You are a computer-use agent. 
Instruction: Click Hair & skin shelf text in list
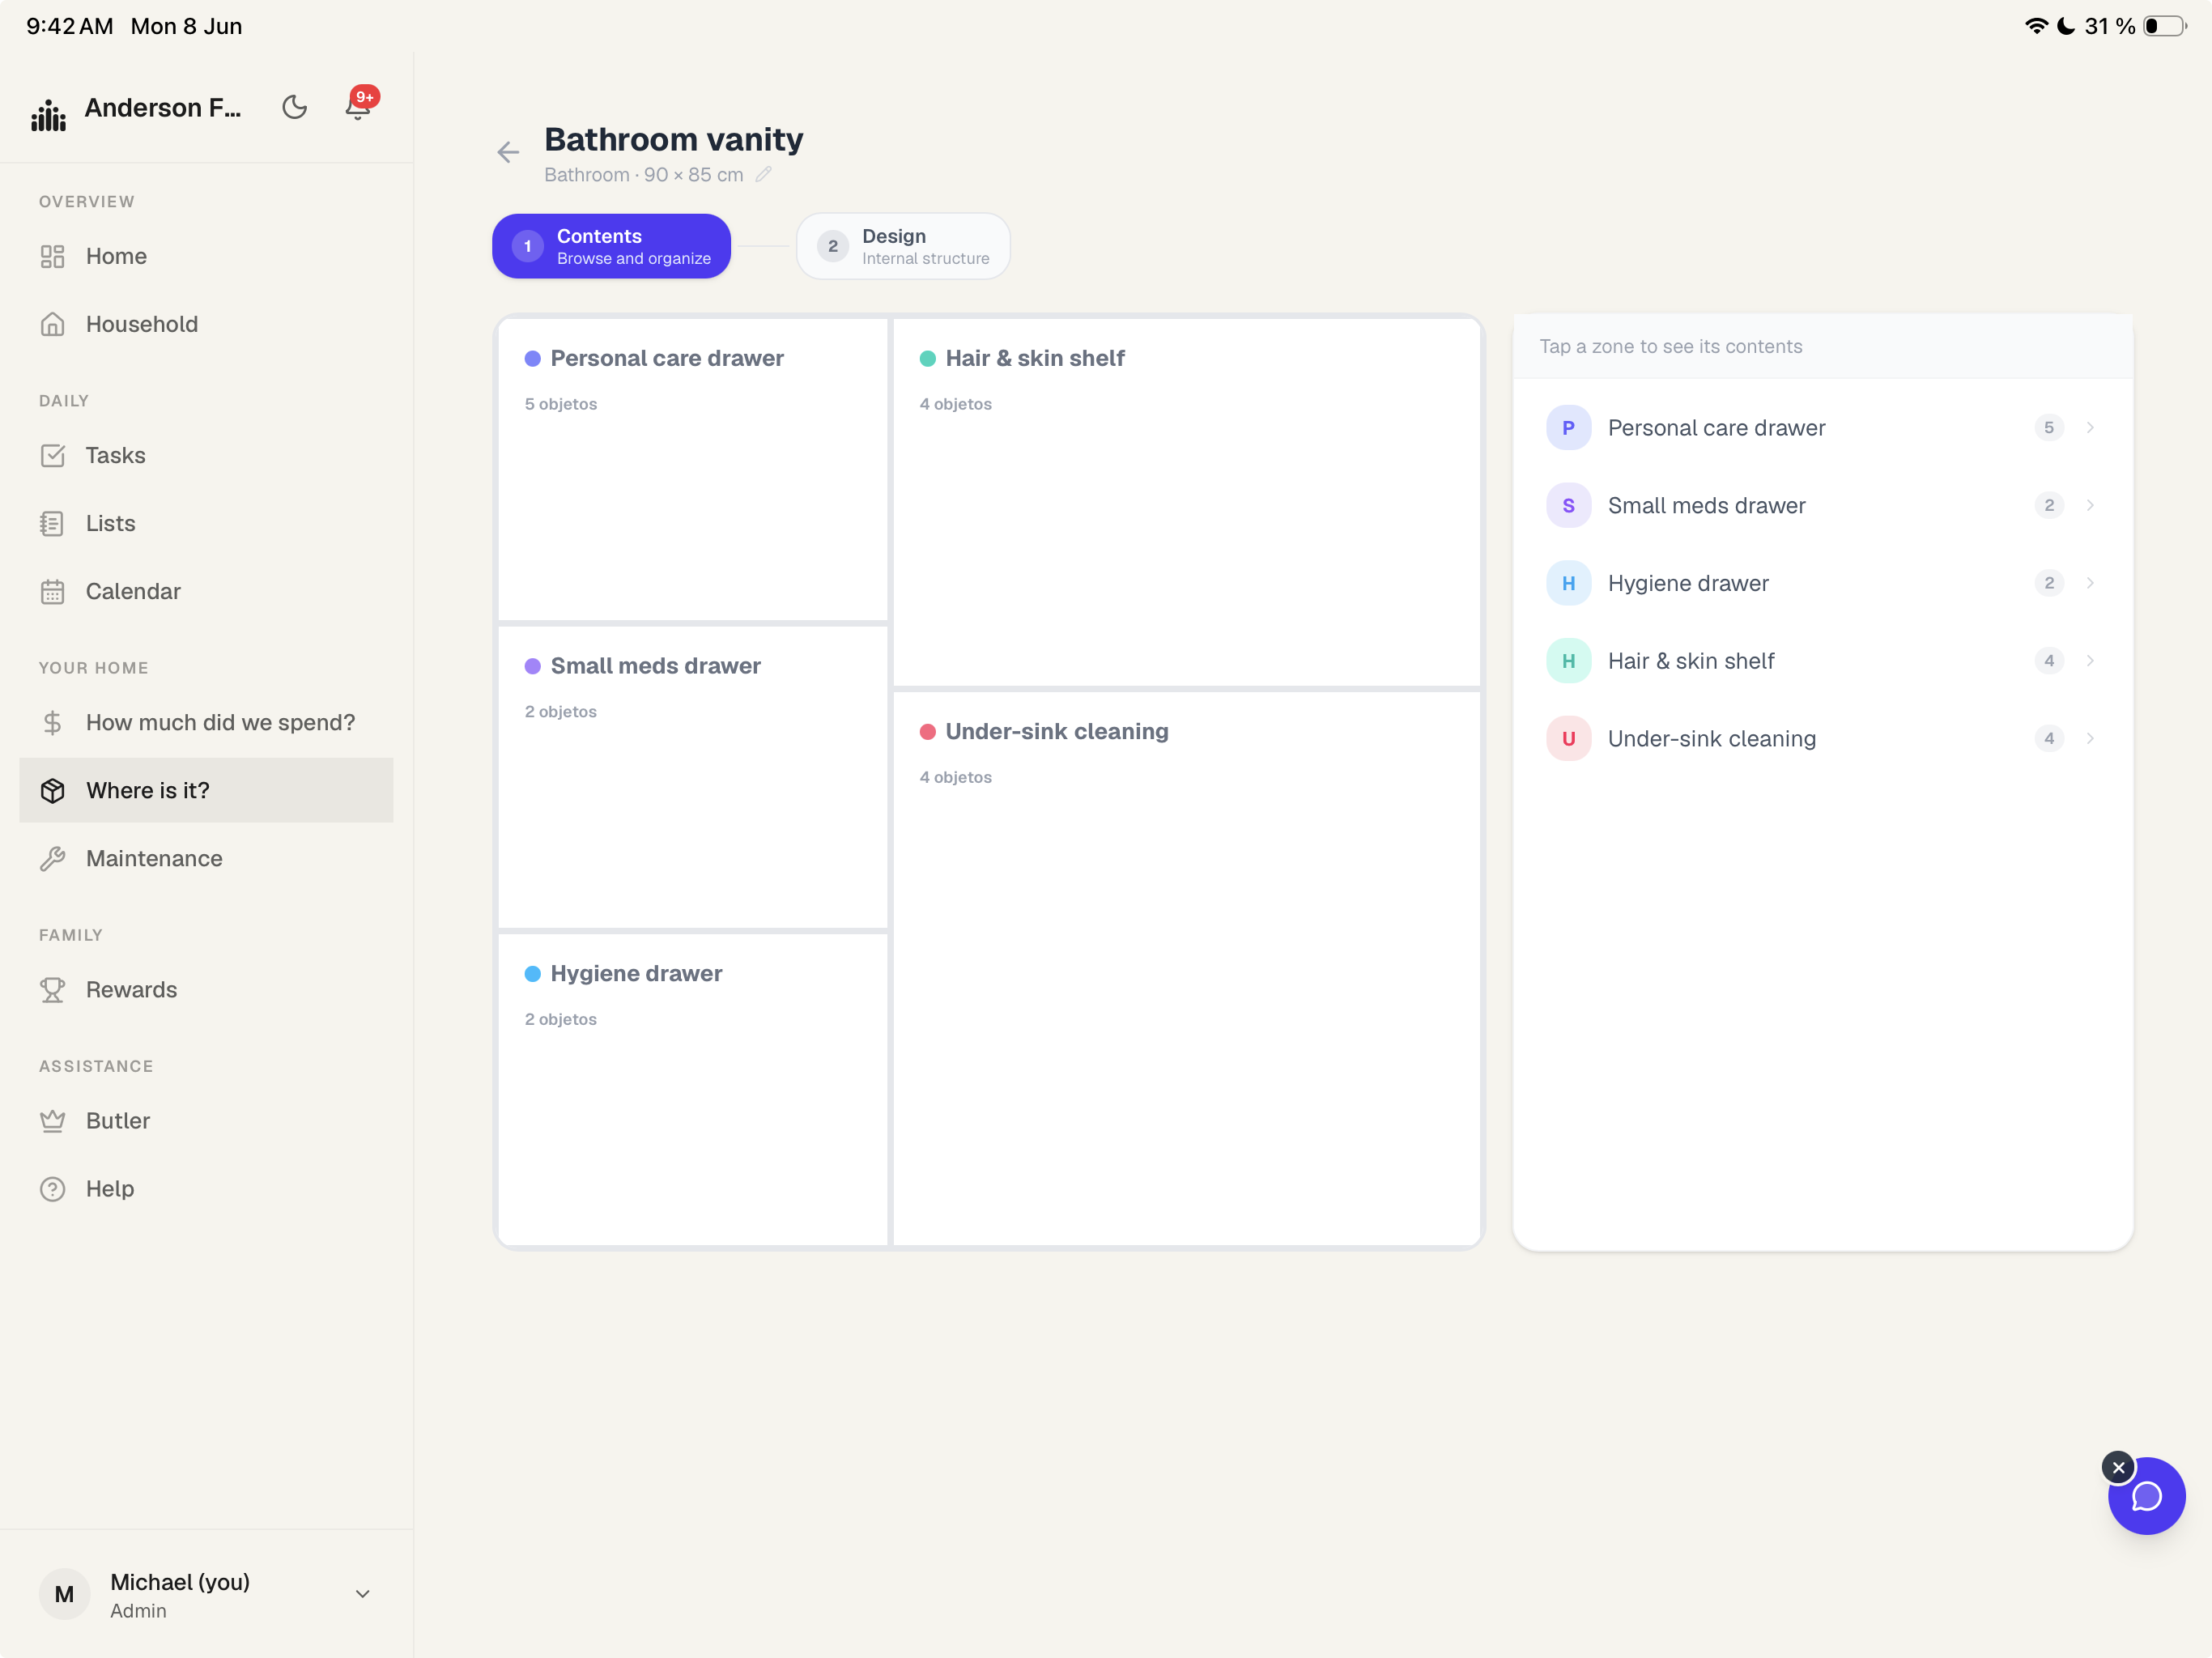pos(1691,660)
